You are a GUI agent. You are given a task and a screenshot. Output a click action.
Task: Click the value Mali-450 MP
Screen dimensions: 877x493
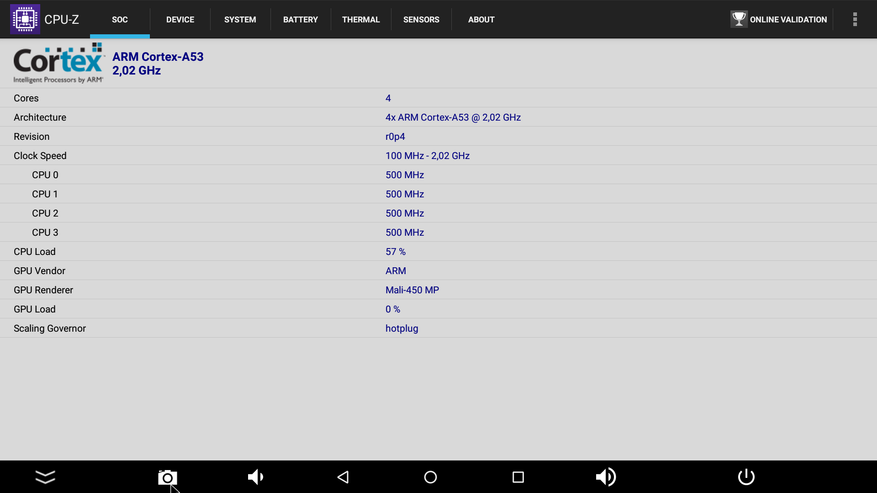[412, 290]
